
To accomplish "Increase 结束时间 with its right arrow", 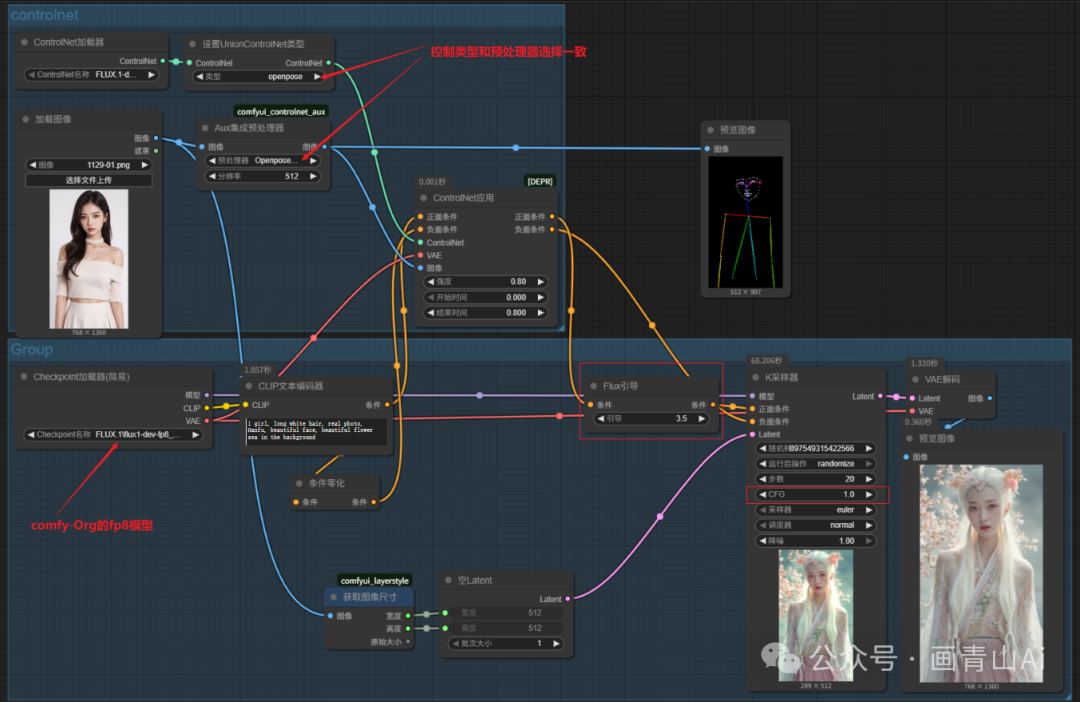I will pyautogui.click(x=541, y=313).
